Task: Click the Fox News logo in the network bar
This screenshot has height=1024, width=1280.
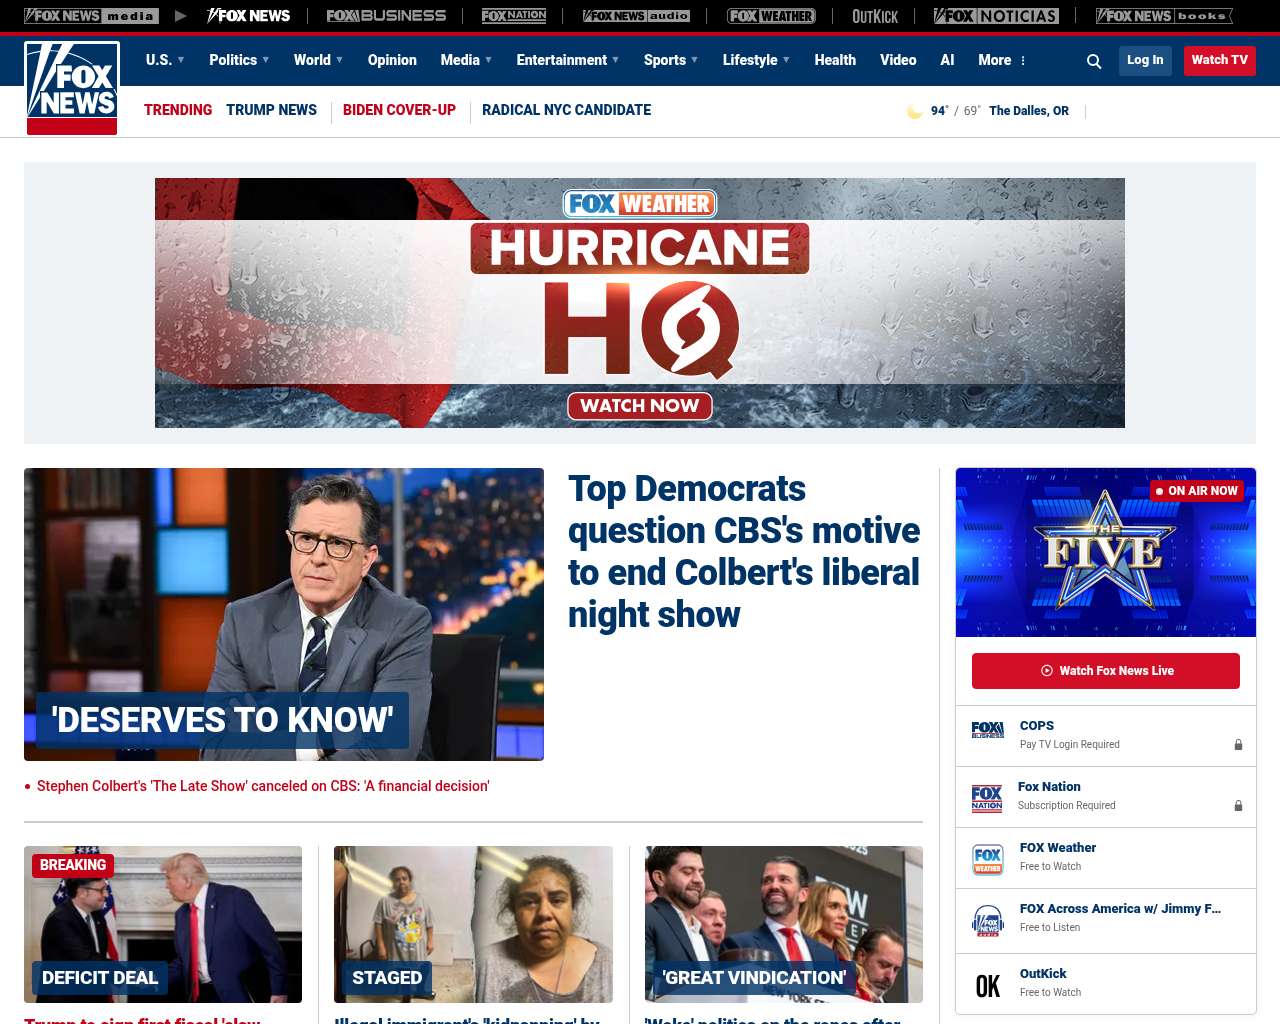Action: point(249,16)
